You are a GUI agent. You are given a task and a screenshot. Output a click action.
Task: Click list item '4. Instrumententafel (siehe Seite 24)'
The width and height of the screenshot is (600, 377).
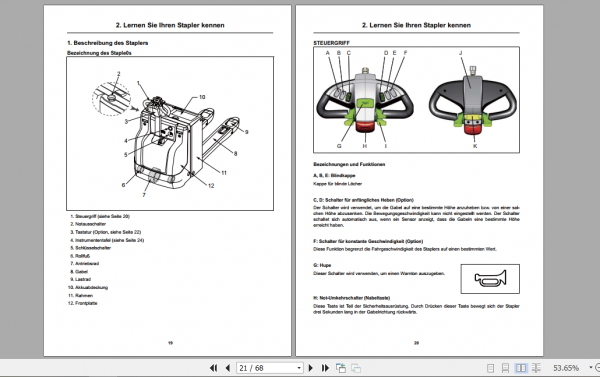pos(107,240)
